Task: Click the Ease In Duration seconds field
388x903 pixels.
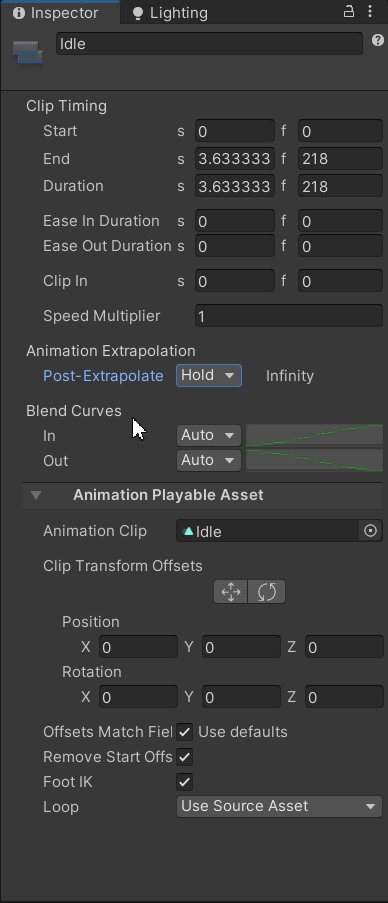Action: (x=235, y=221)
